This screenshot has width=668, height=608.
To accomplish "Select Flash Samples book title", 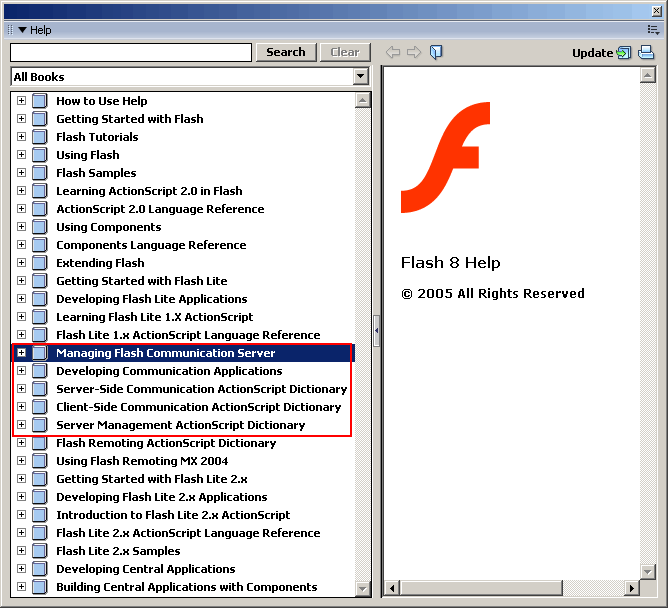I will pos(96,173).
